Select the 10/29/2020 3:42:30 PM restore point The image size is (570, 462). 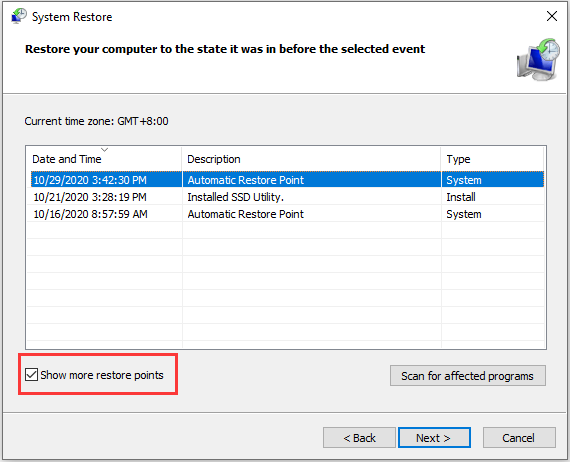287,180
